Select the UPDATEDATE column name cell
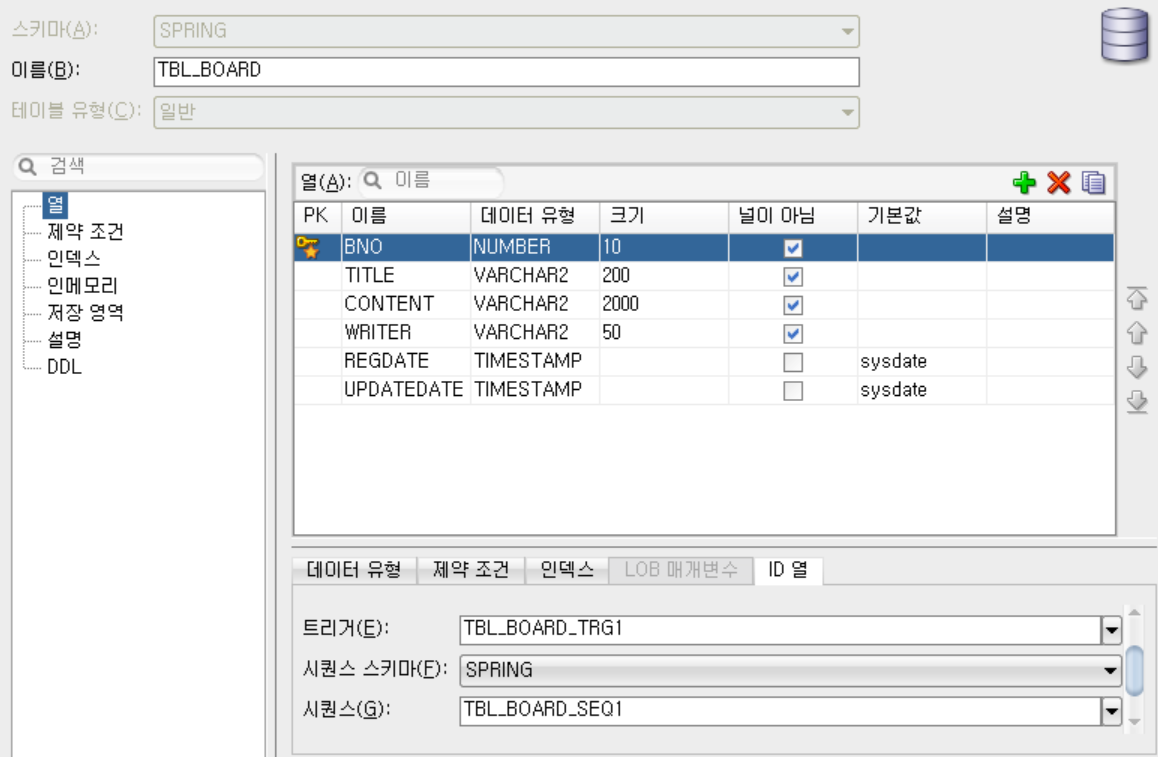Screen dimensions: 1158x757 405,390
